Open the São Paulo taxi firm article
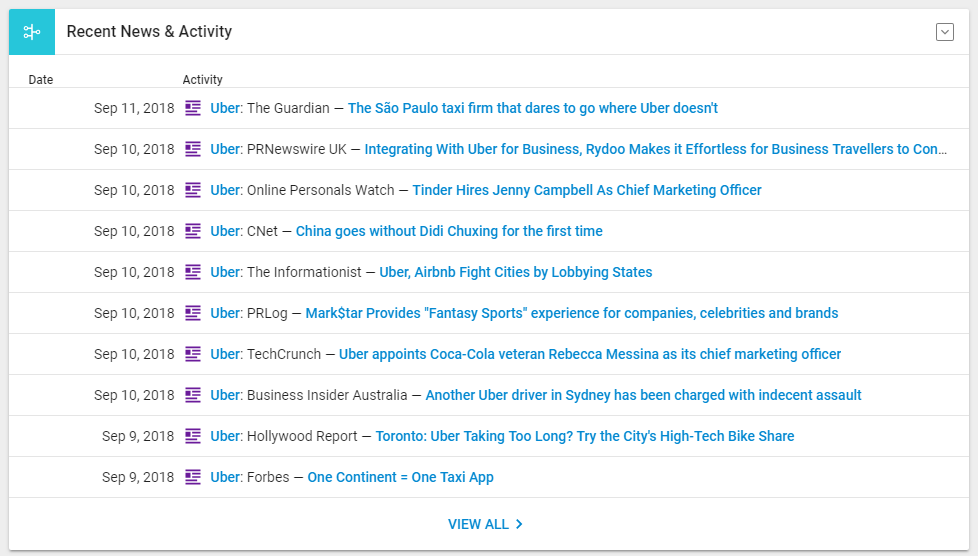The height and width of the screenshot is (556, 978). (x=532, y=108)
